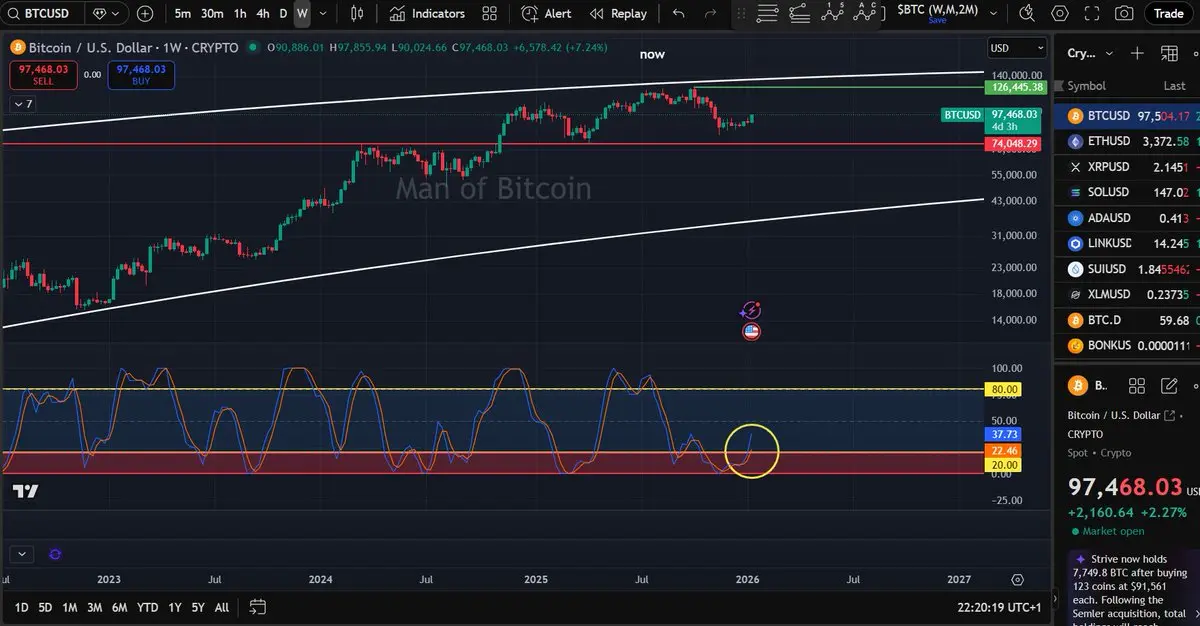Open the Indicators dialog
Screen dimensions: 1200x626
pos(427,14)
